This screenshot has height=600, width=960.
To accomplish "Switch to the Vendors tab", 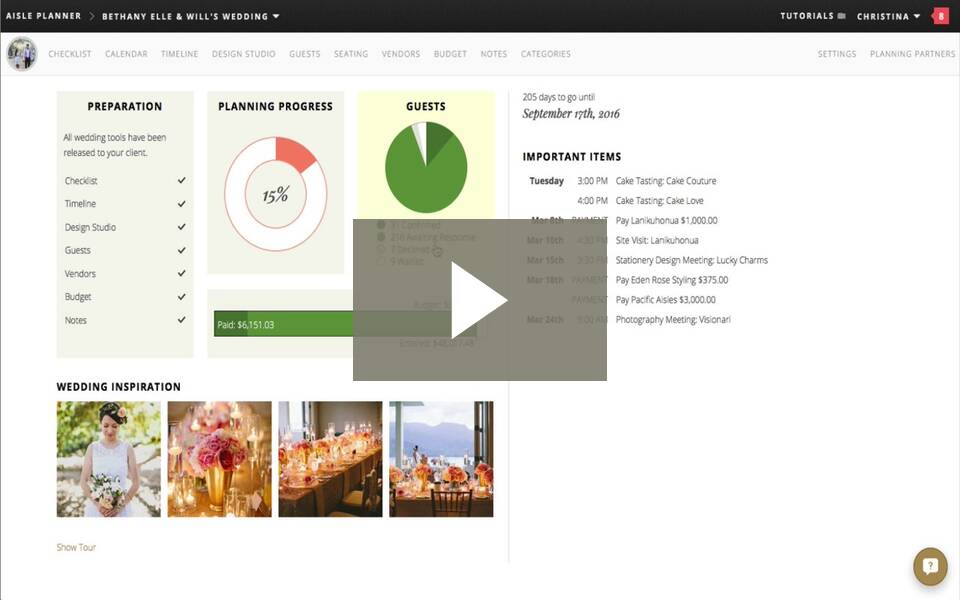I will (x=401, y=54).
